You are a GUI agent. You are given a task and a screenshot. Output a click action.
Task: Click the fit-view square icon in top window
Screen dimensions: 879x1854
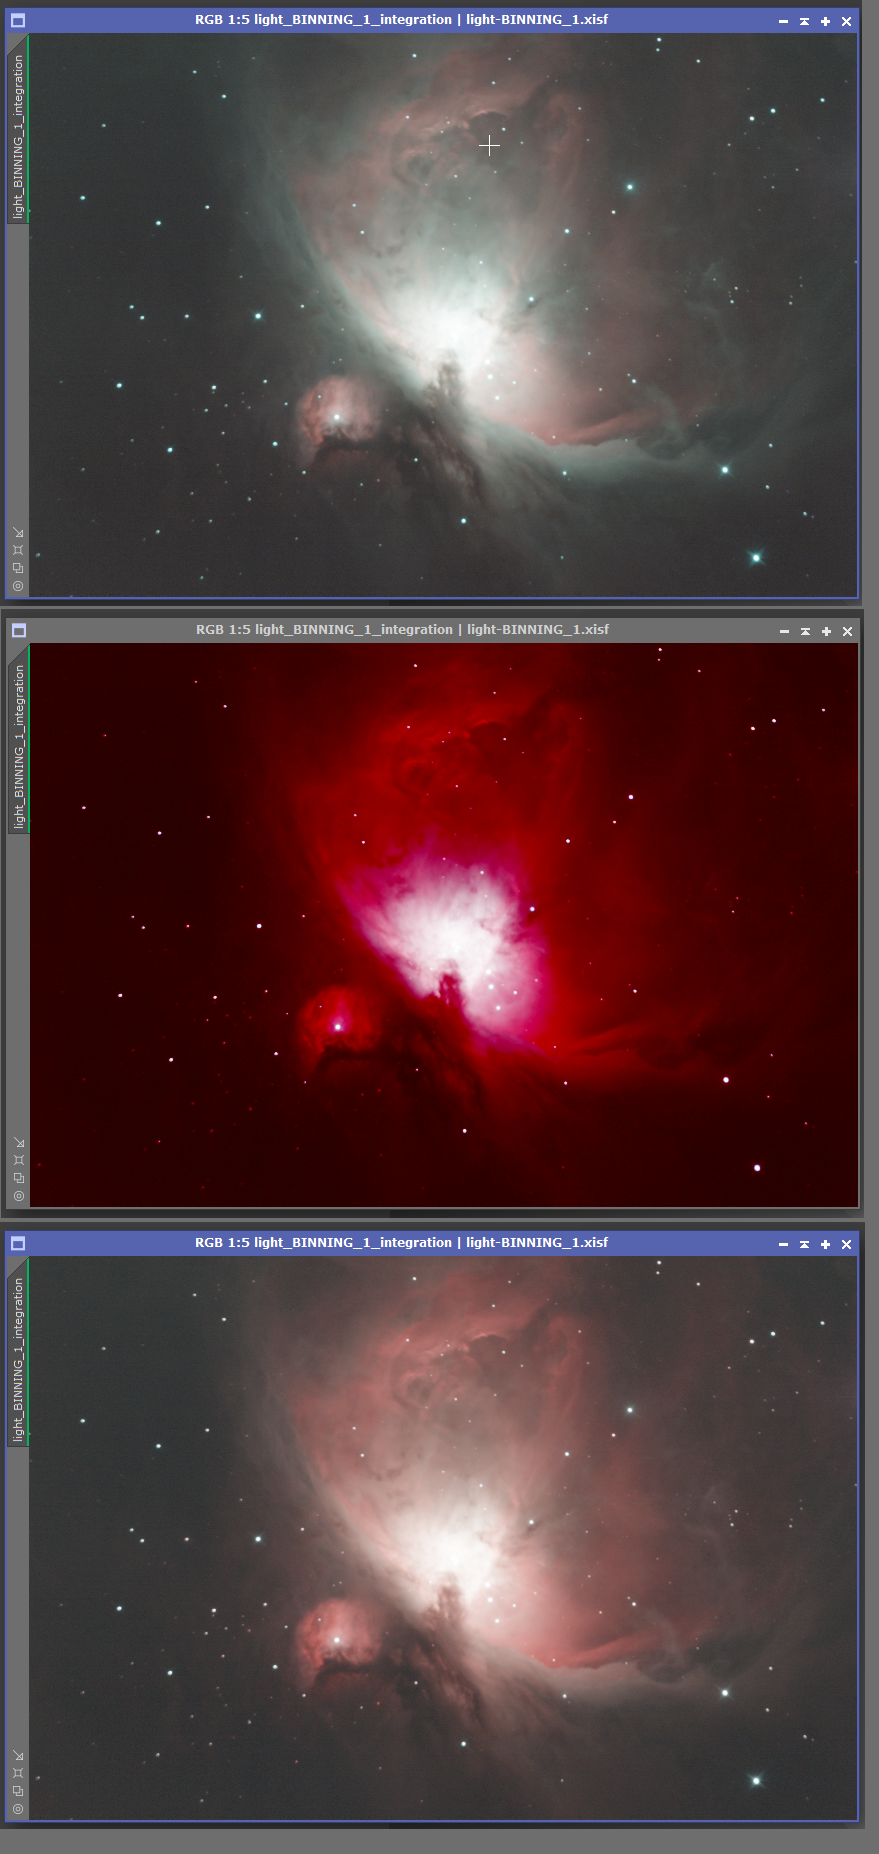click(x=18, y=550)
